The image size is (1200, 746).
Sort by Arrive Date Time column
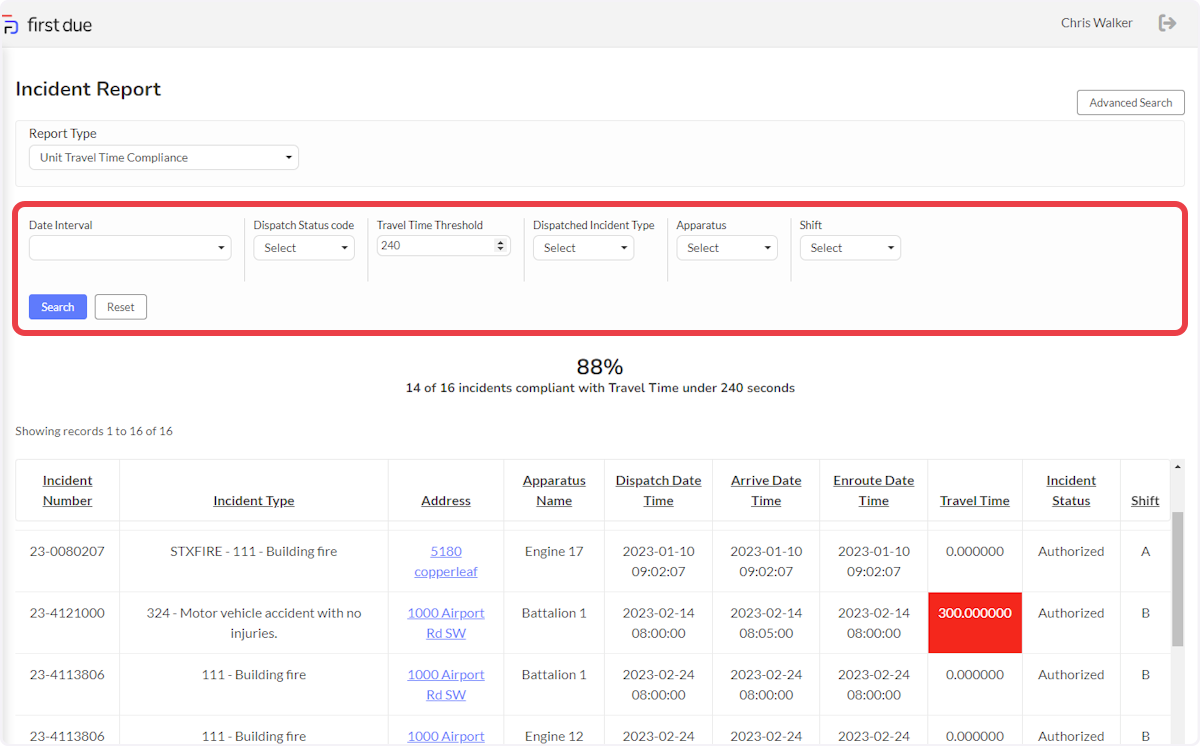(x=766, y=491)
